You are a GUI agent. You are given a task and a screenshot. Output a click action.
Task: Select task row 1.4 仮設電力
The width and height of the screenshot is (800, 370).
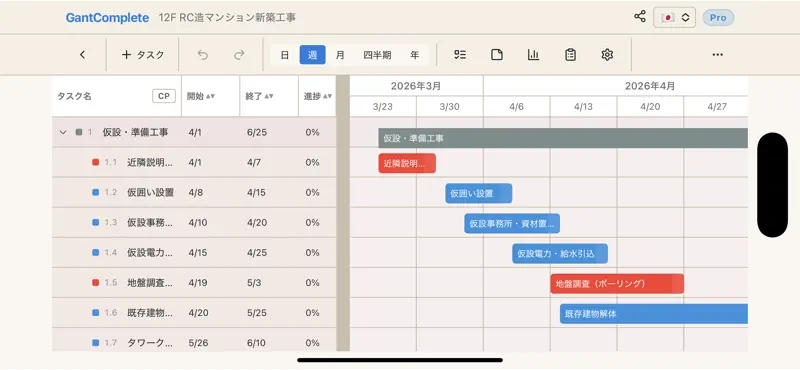(x=194, y=253)
